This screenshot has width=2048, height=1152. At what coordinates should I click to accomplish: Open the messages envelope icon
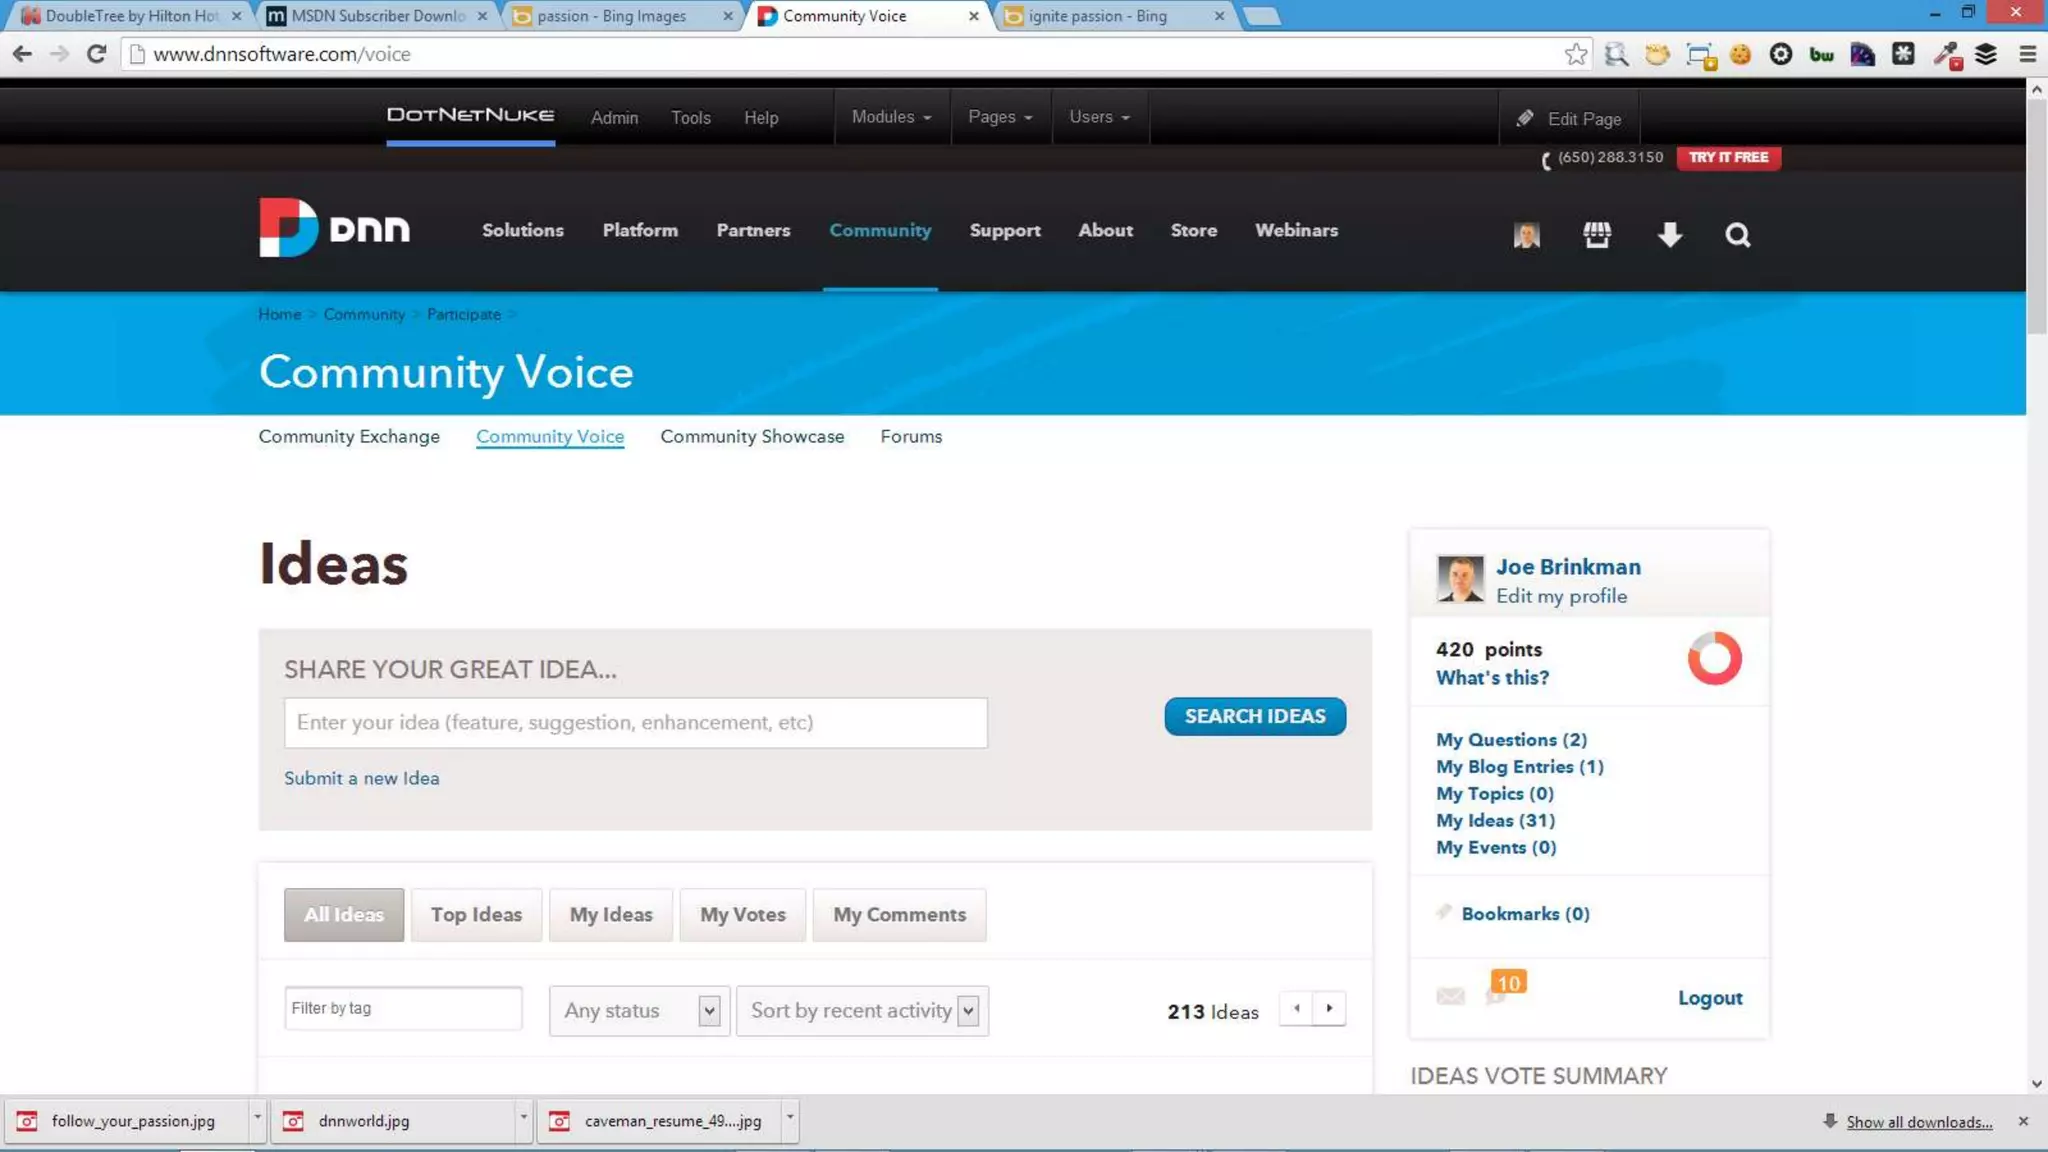[1450, 996]
